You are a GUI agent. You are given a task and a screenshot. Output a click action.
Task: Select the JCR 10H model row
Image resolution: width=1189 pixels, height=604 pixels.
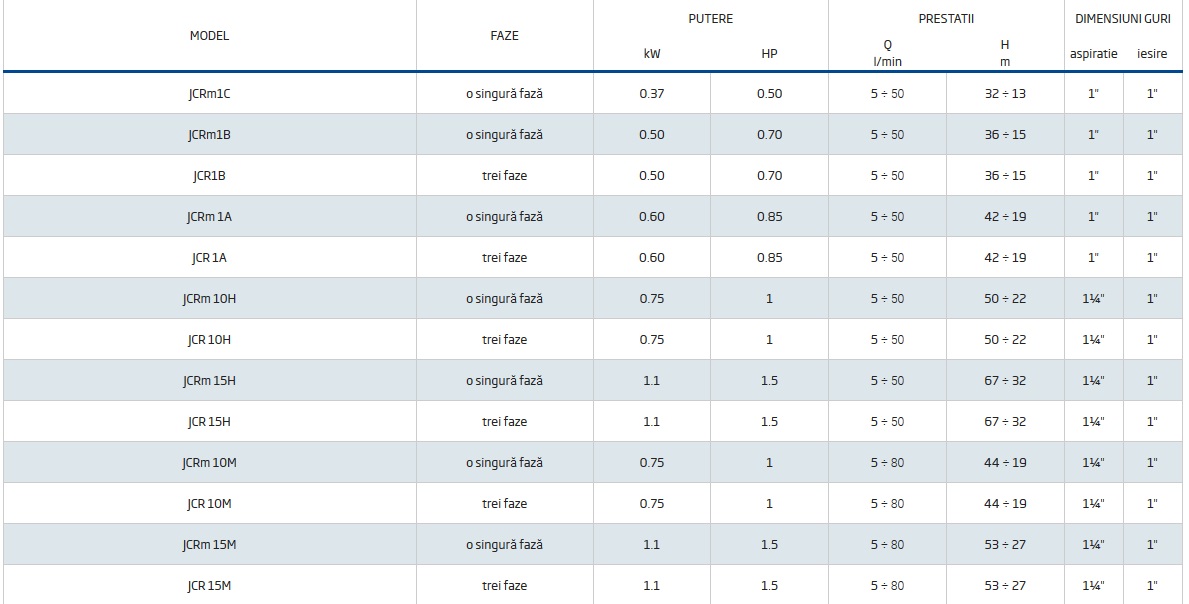point(209,340)
